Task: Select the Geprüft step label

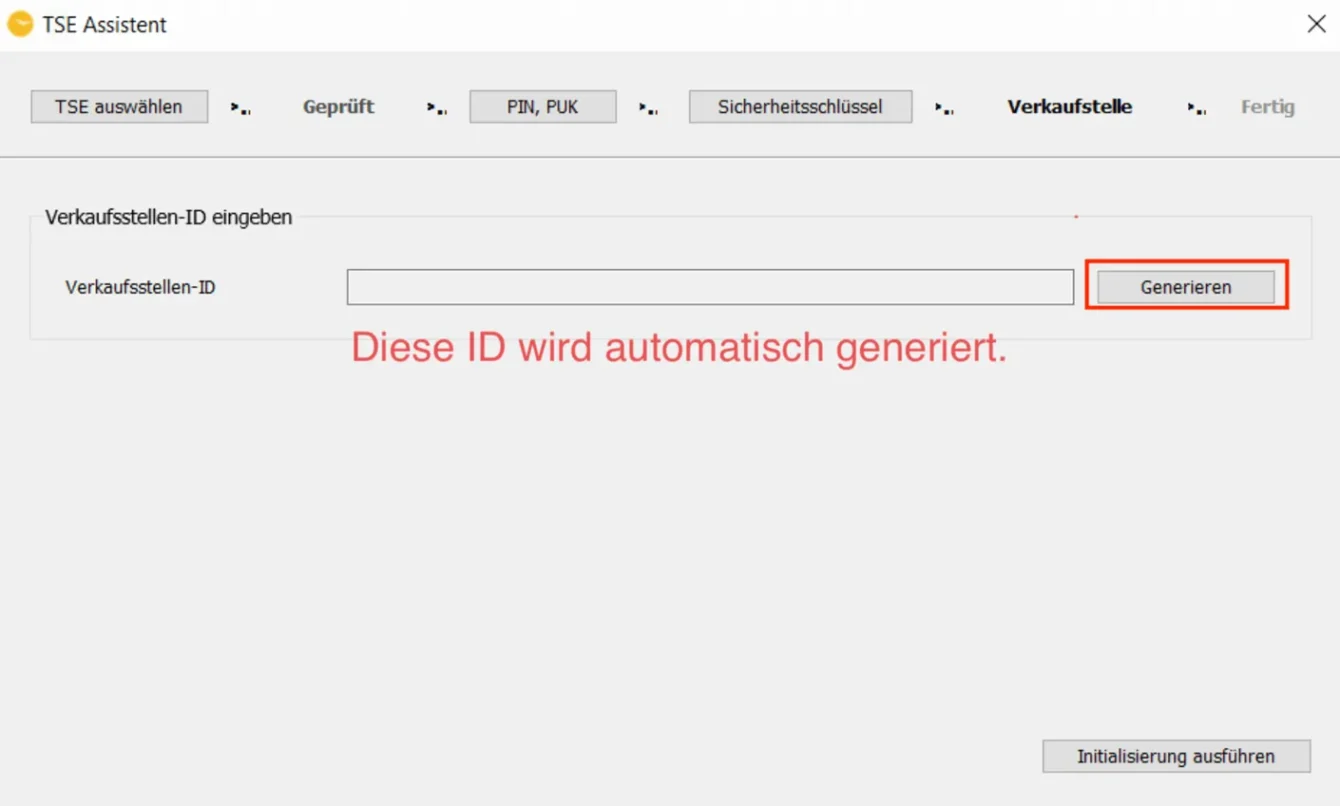Action: [x=338, y=107]
